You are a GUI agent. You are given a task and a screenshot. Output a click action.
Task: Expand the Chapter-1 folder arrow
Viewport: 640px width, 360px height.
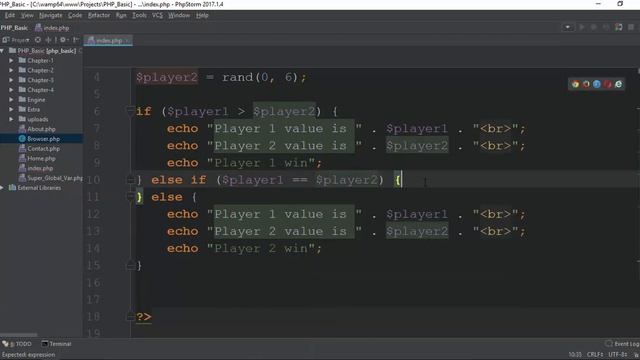pos(11,60)
